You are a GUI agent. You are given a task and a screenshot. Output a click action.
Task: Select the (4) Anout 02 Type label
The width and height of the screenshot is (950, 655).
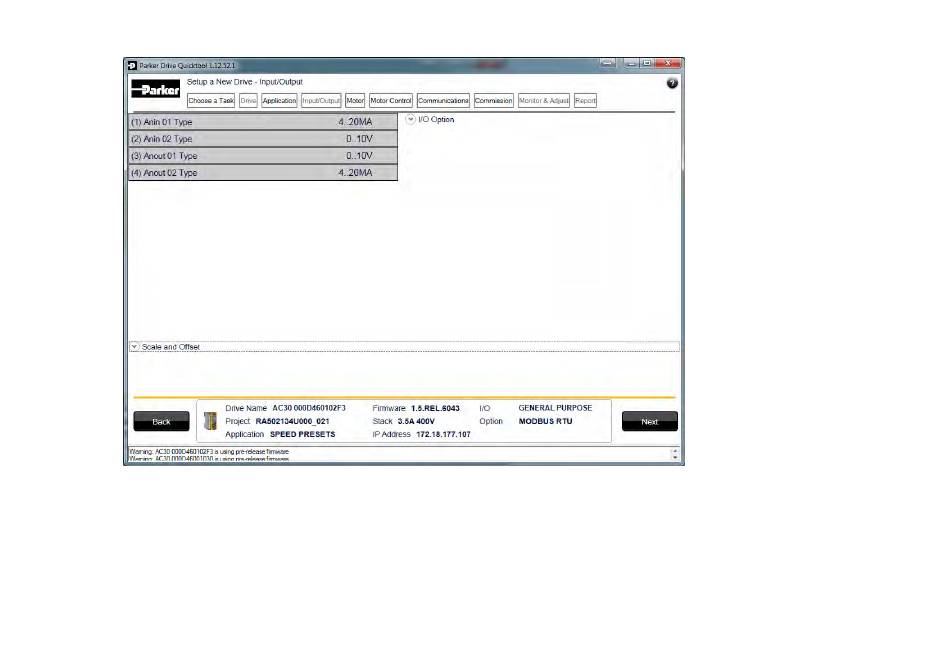tap(164, 173)
